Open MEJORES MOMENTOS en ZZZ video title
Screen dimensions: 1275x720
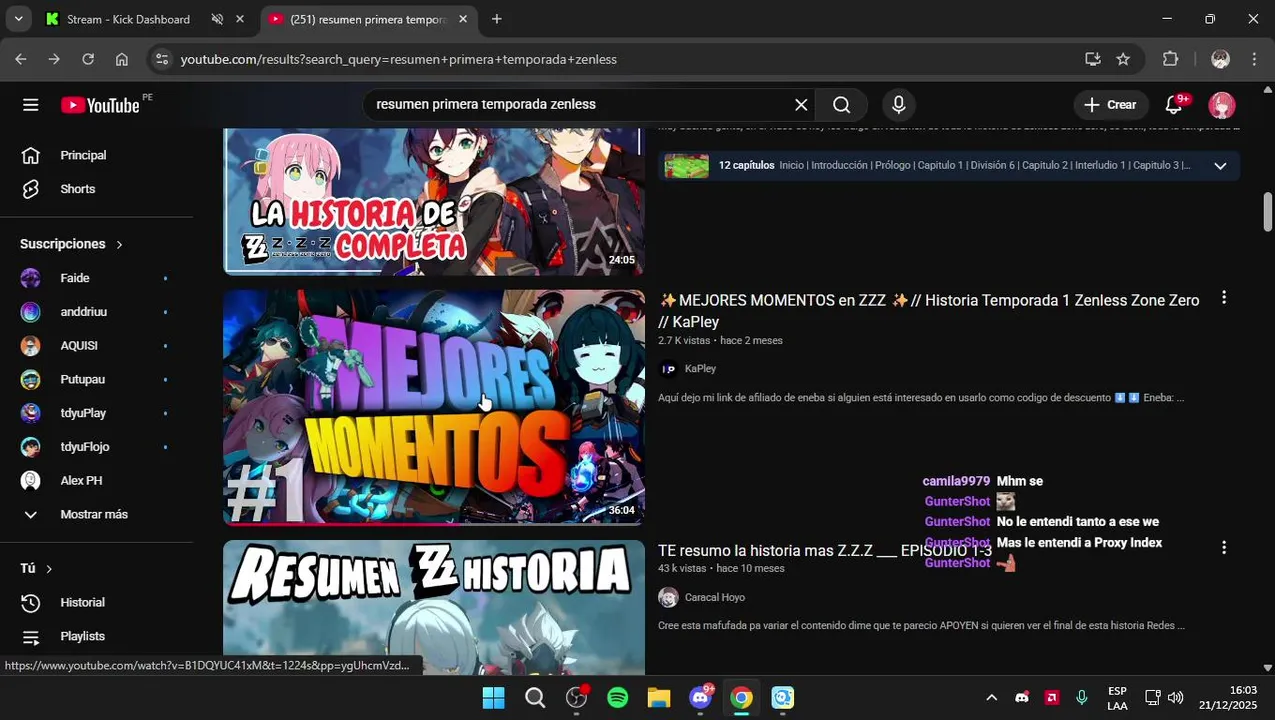pos(928,311)
